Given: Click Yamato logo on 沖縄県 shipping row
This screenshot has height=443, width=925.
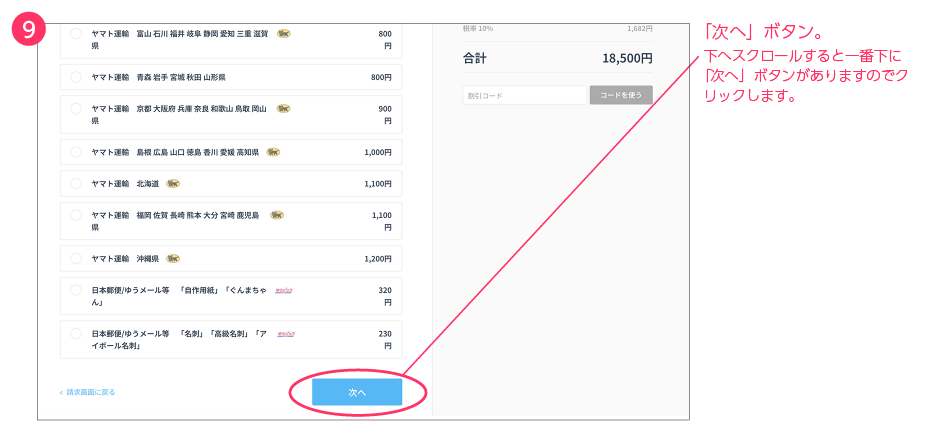Looking at the screenshot, I should coord(173,258).
